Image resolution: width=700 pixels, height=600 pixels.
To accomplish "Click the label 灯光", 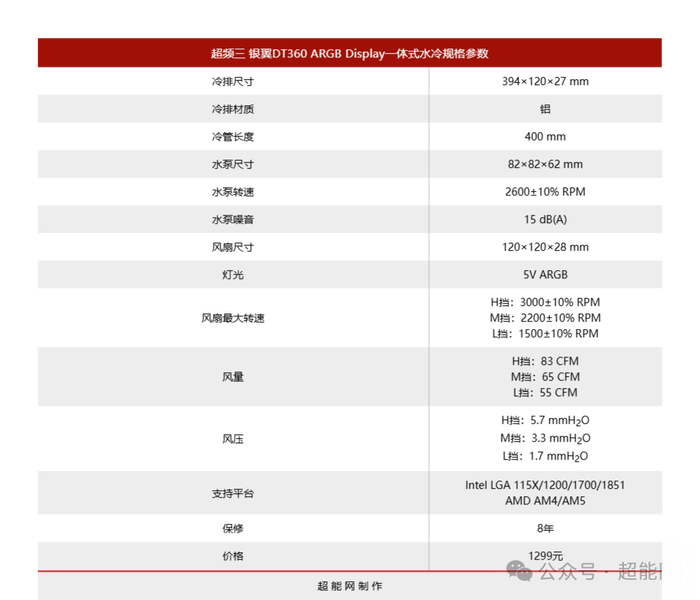I will [233, 275].
